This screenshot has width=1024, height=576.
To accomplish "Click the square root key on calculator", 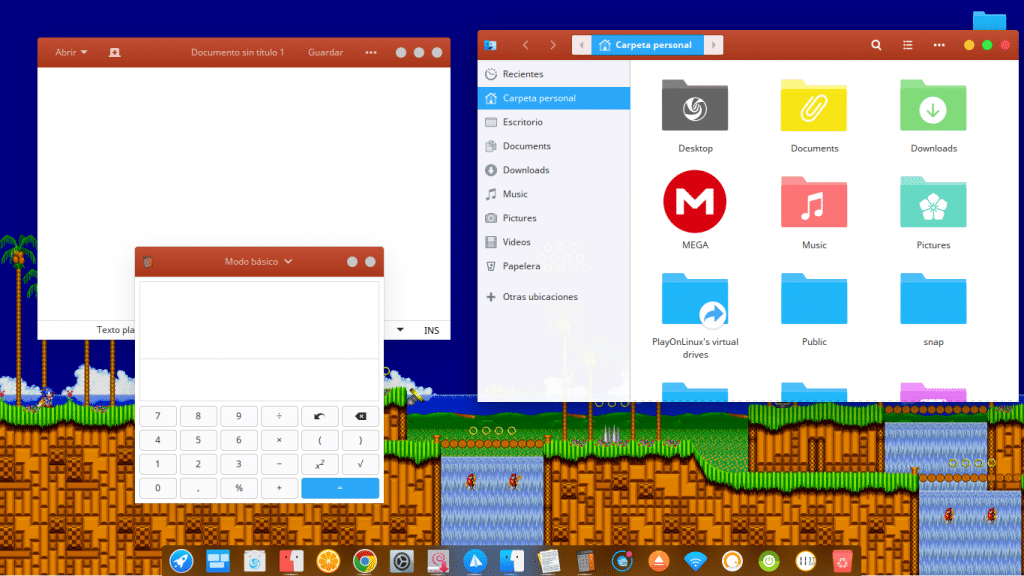I will (x=360, y=464).
